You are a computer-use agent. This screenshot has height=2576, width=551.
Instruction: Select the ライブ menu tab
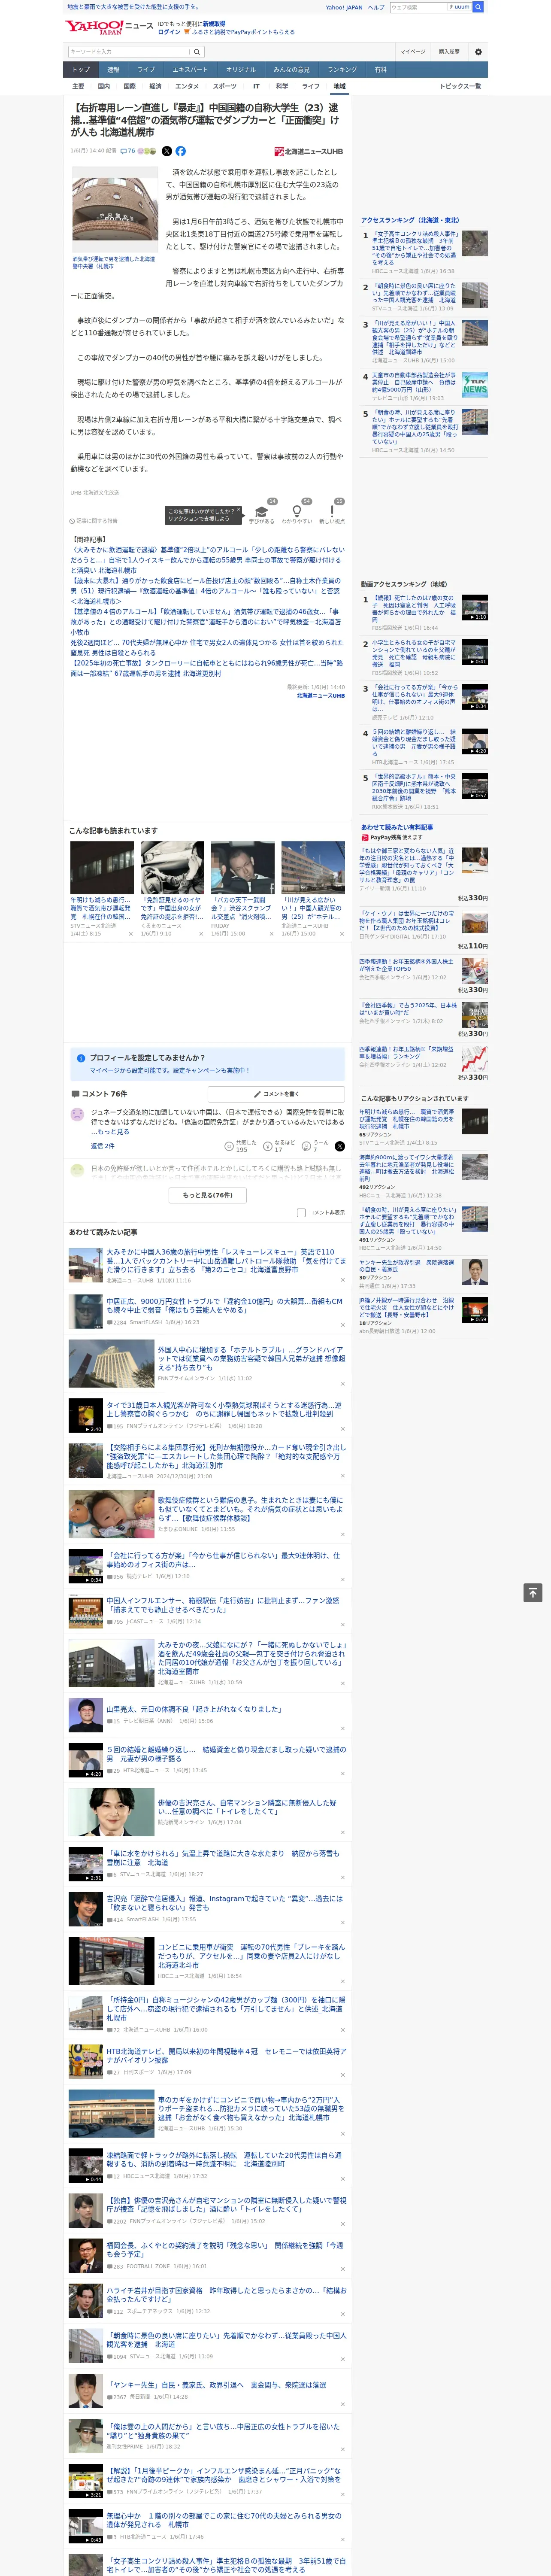[x=146, y=70]
